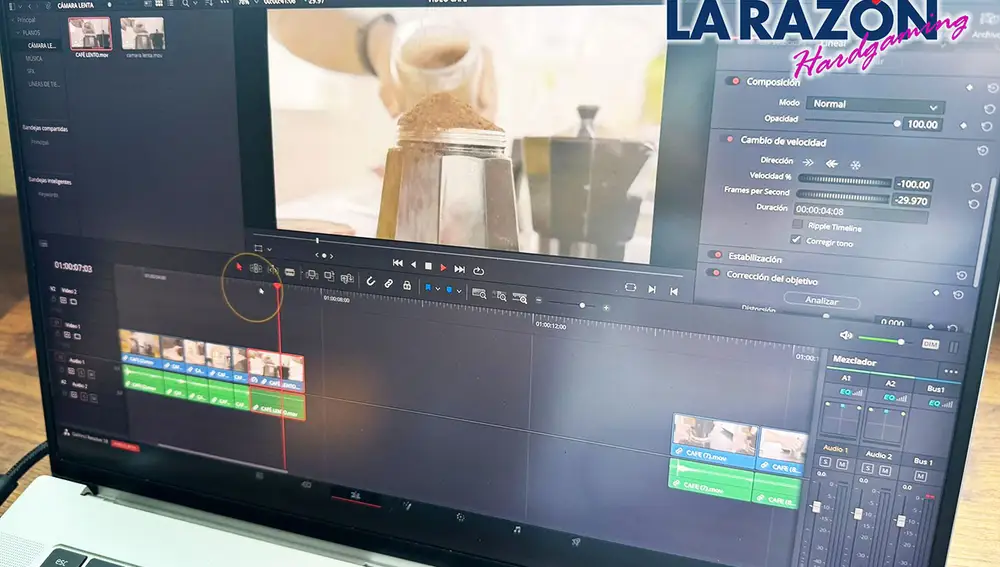Click the Play Reverse button

pos(413,264)
